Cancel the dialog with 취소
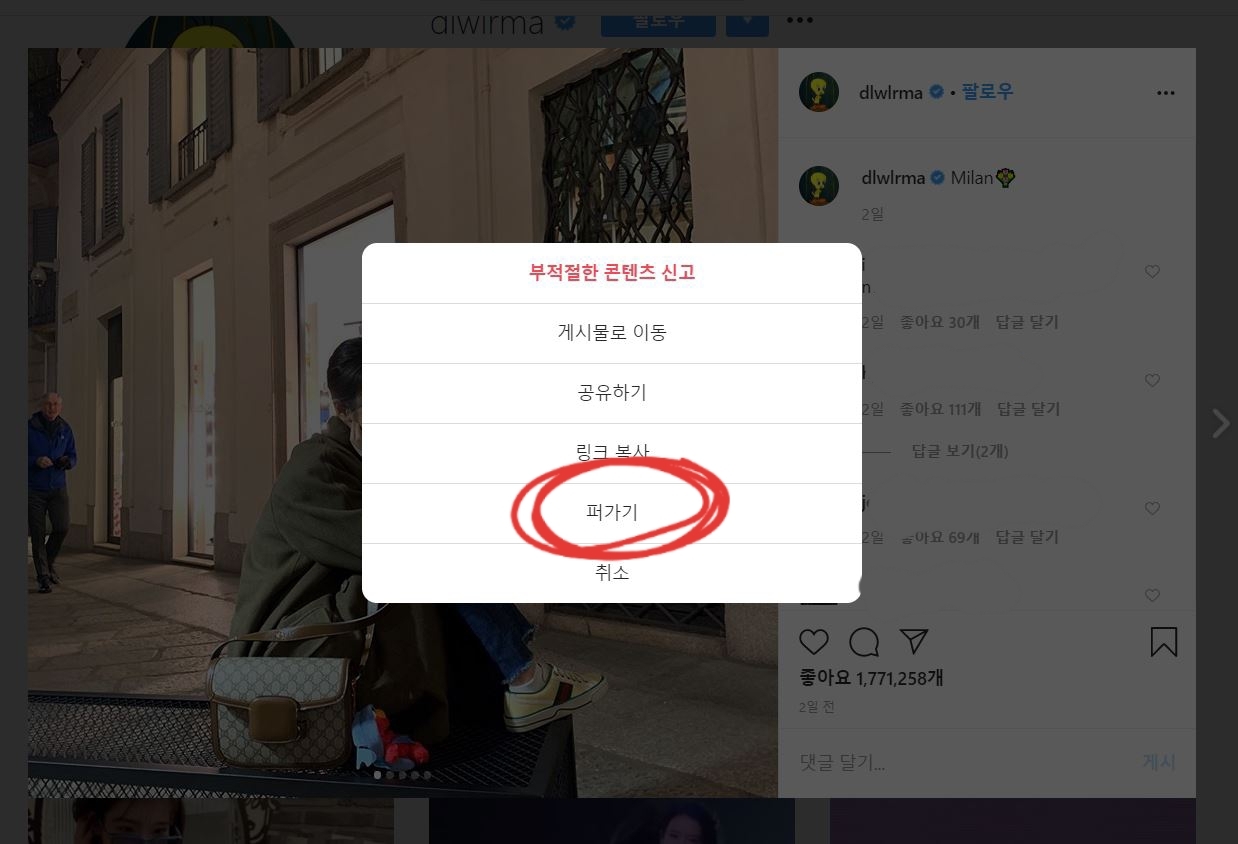 [612, 573]
